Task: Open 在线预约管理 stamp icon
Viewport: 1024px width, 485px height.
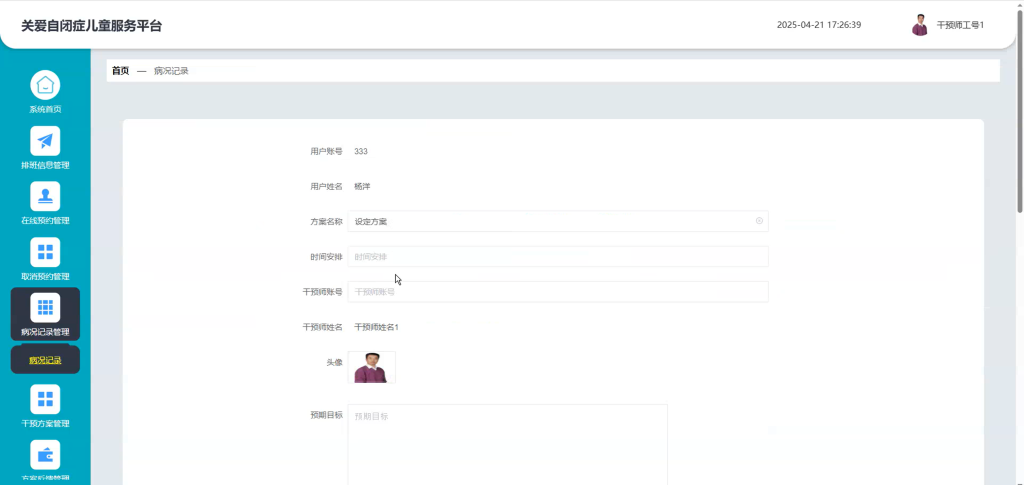Action: (x=45, y=196)
